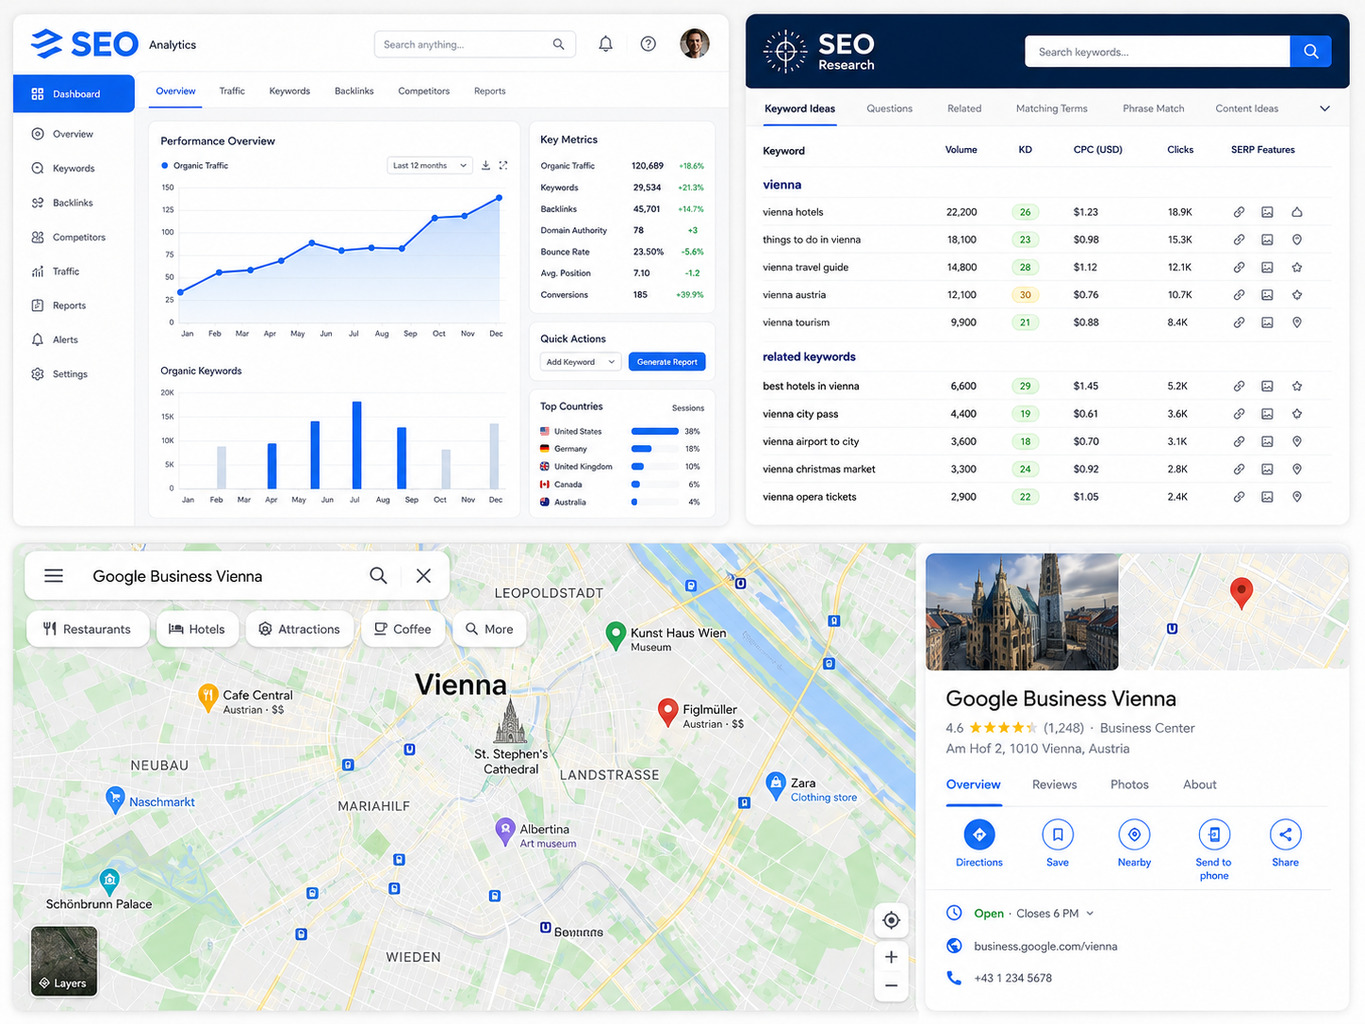The height and width of the screenshot is (1024, 1365).
Task: Click star icon for best hotels in vienna
Action: [x=1297, y=386]
